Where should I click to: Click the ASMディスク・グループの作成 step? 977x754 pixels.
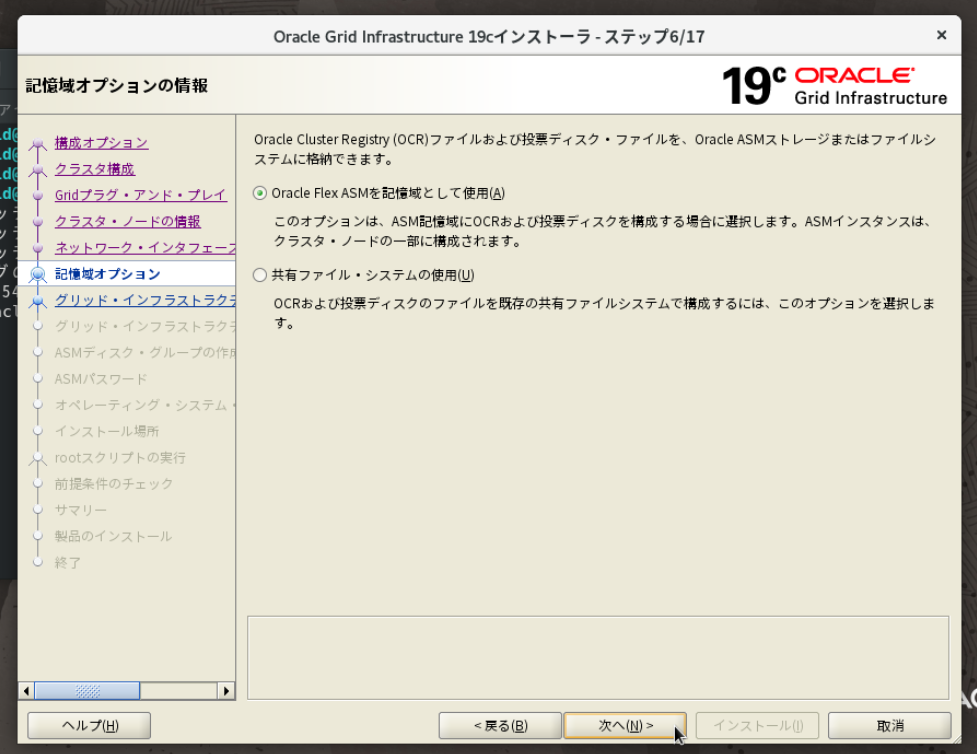(x=145, y=352)
